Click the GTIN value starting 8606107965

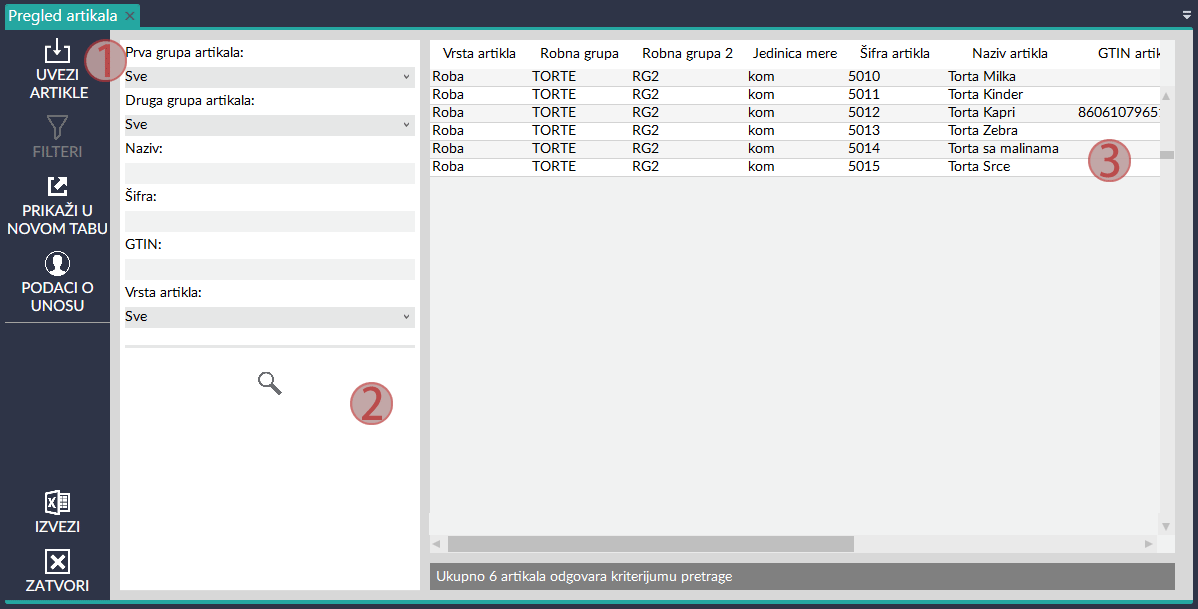tap(1119, 112)
